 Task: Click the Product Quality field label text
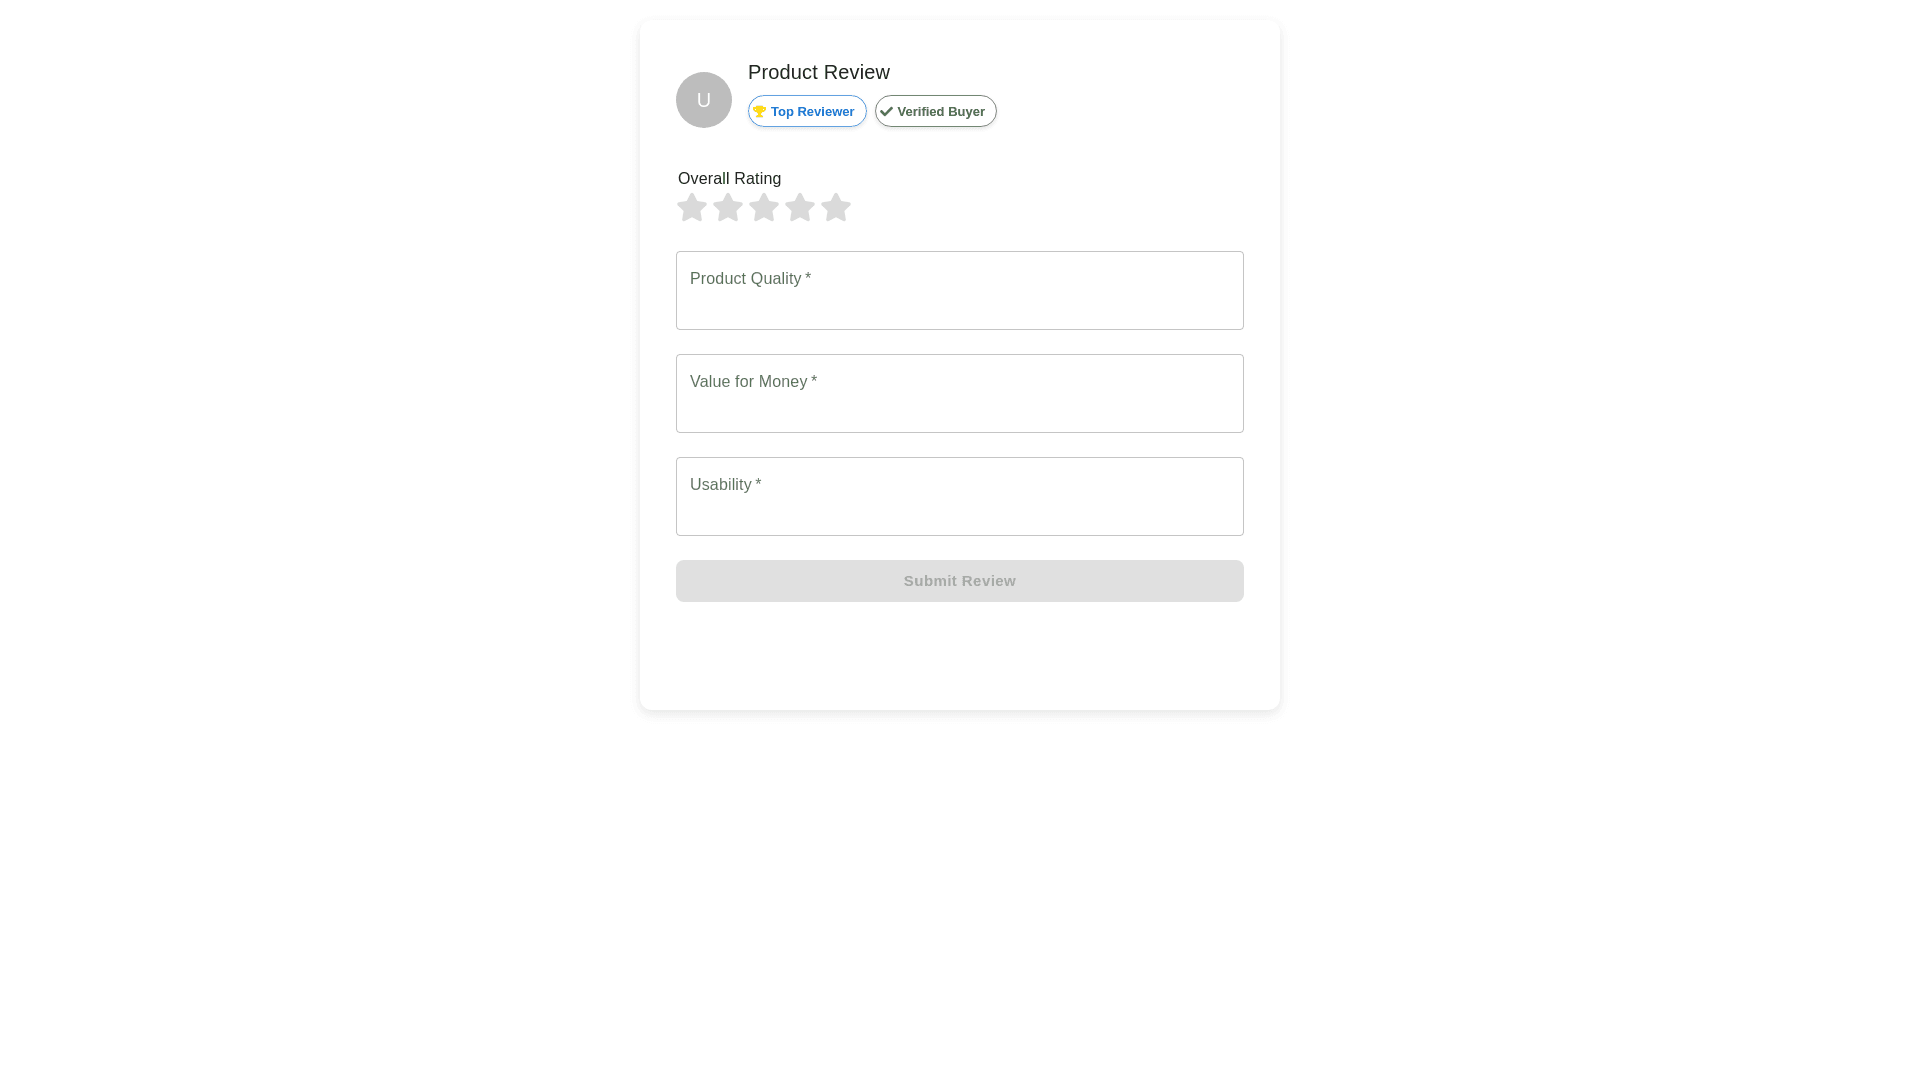coord(745,279)
